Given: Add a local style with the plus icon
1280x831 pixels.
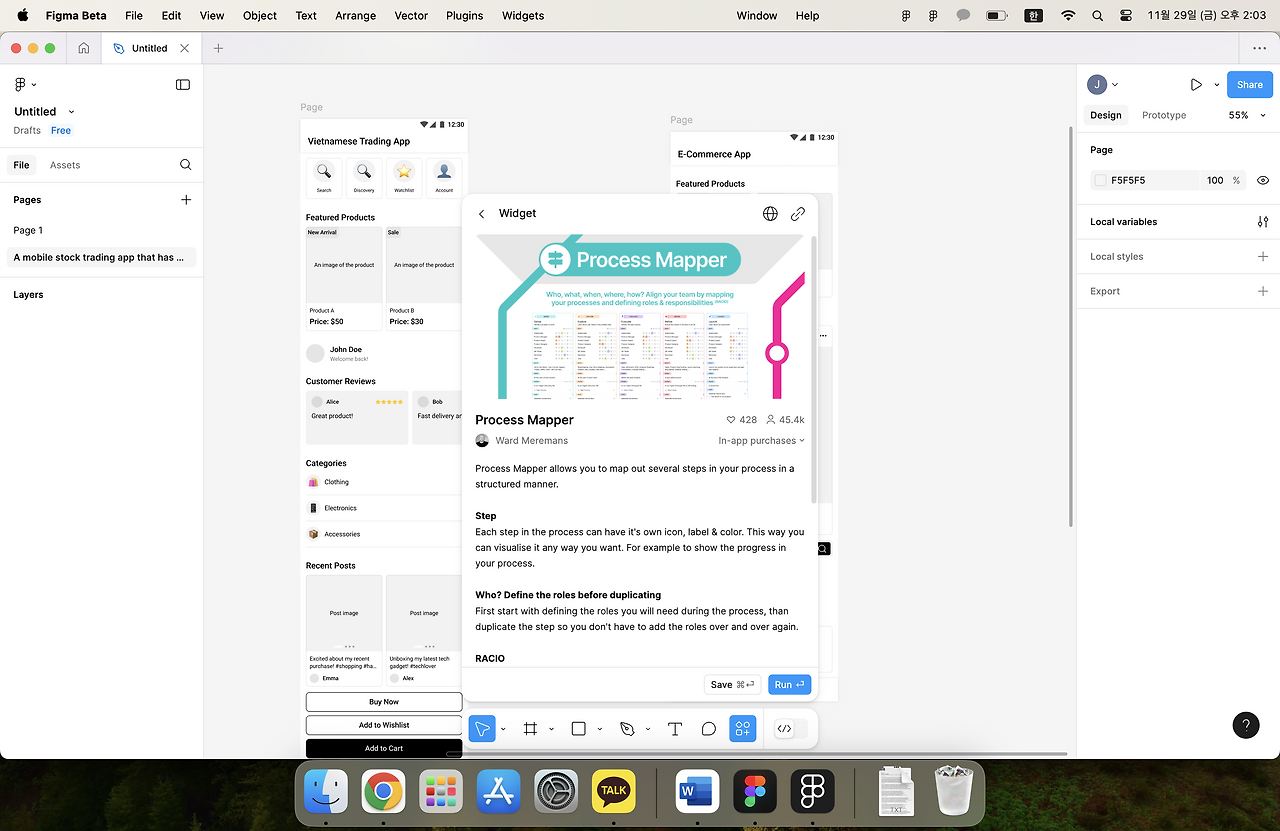Looking at the screenshot, I should click(1263, 257).
